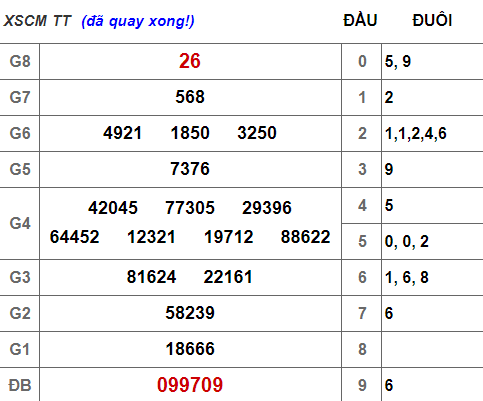This screenshot has height=401, width=483.
Task: Click the G7 result 568
Action: coord(190,97)
